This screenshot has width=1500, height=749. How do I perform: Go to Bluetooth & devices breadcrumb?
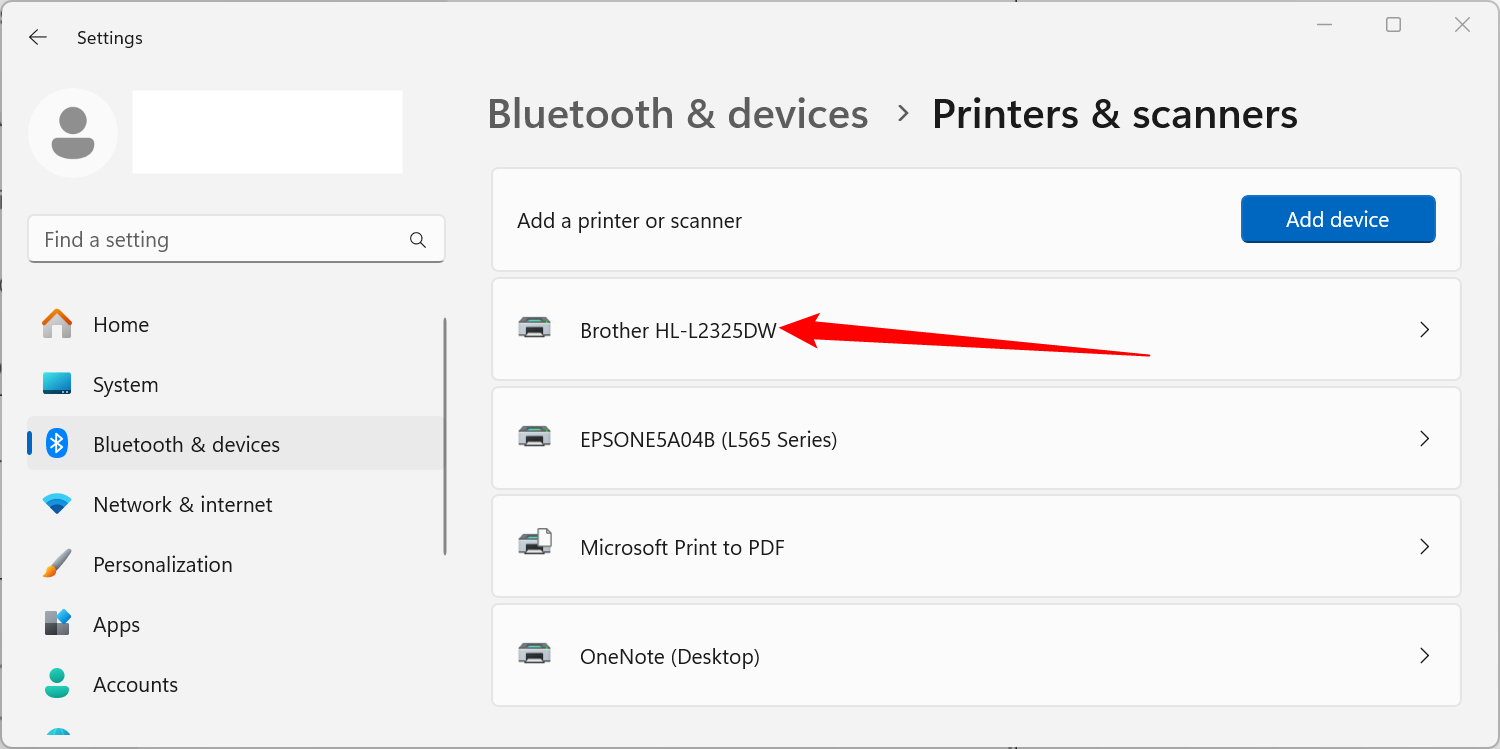click(x=677, y=114)
